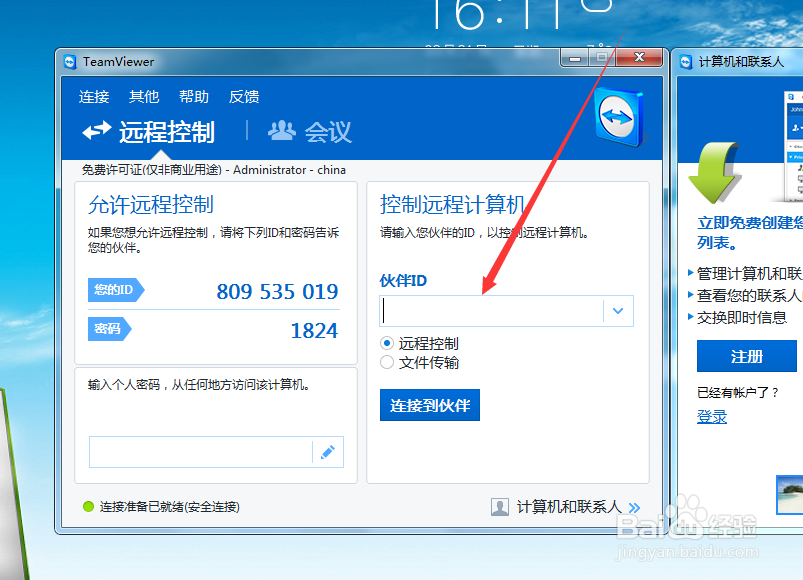This screenshot has width=803, height=580.
Task: Click the green connection-ready status dot
Action: coord(88,507)
